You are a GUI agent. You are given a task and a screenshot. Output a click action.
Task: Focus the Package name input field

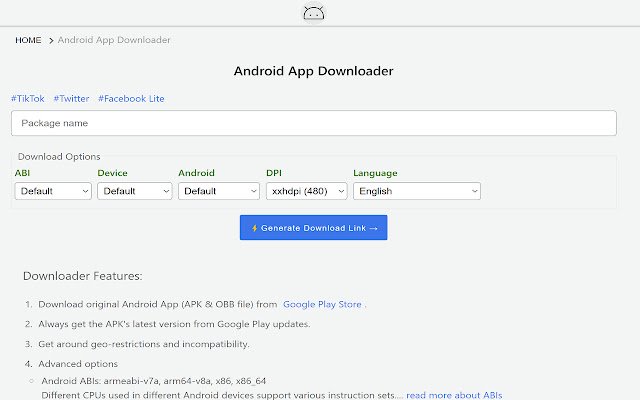(x=313, y=123)
